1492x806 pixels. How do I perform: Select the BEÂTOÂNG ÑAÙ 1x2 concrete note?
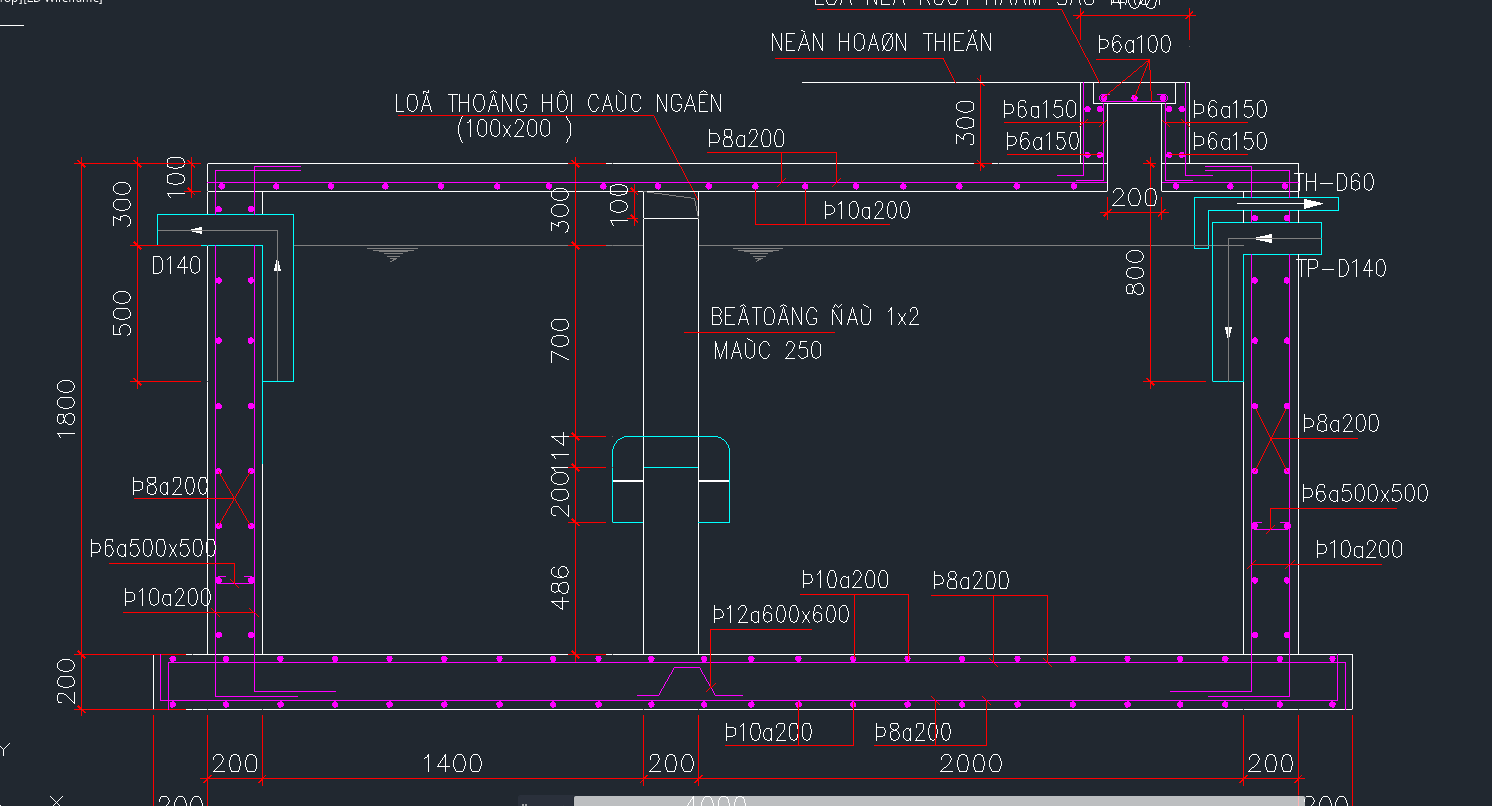point(815,318)
